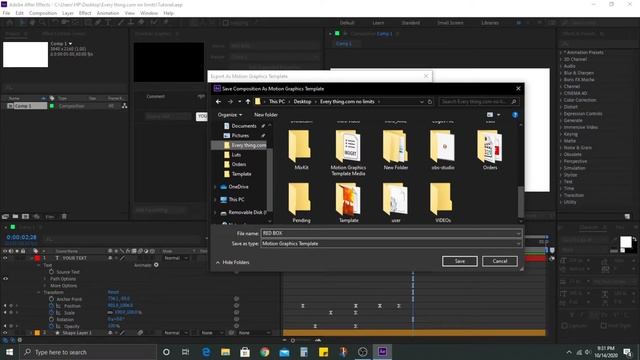Select Motion Graphics Template Media folder
Screen dimensions: 640x360
click(x=348, y=153)
